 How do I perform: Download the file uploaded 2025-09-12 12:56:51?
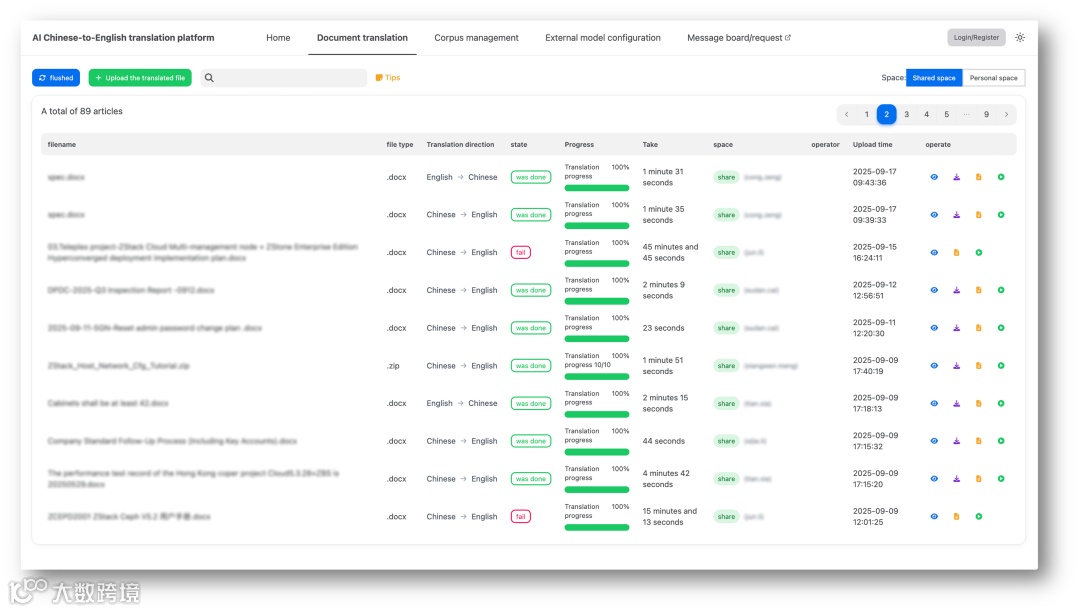point(957,290)
